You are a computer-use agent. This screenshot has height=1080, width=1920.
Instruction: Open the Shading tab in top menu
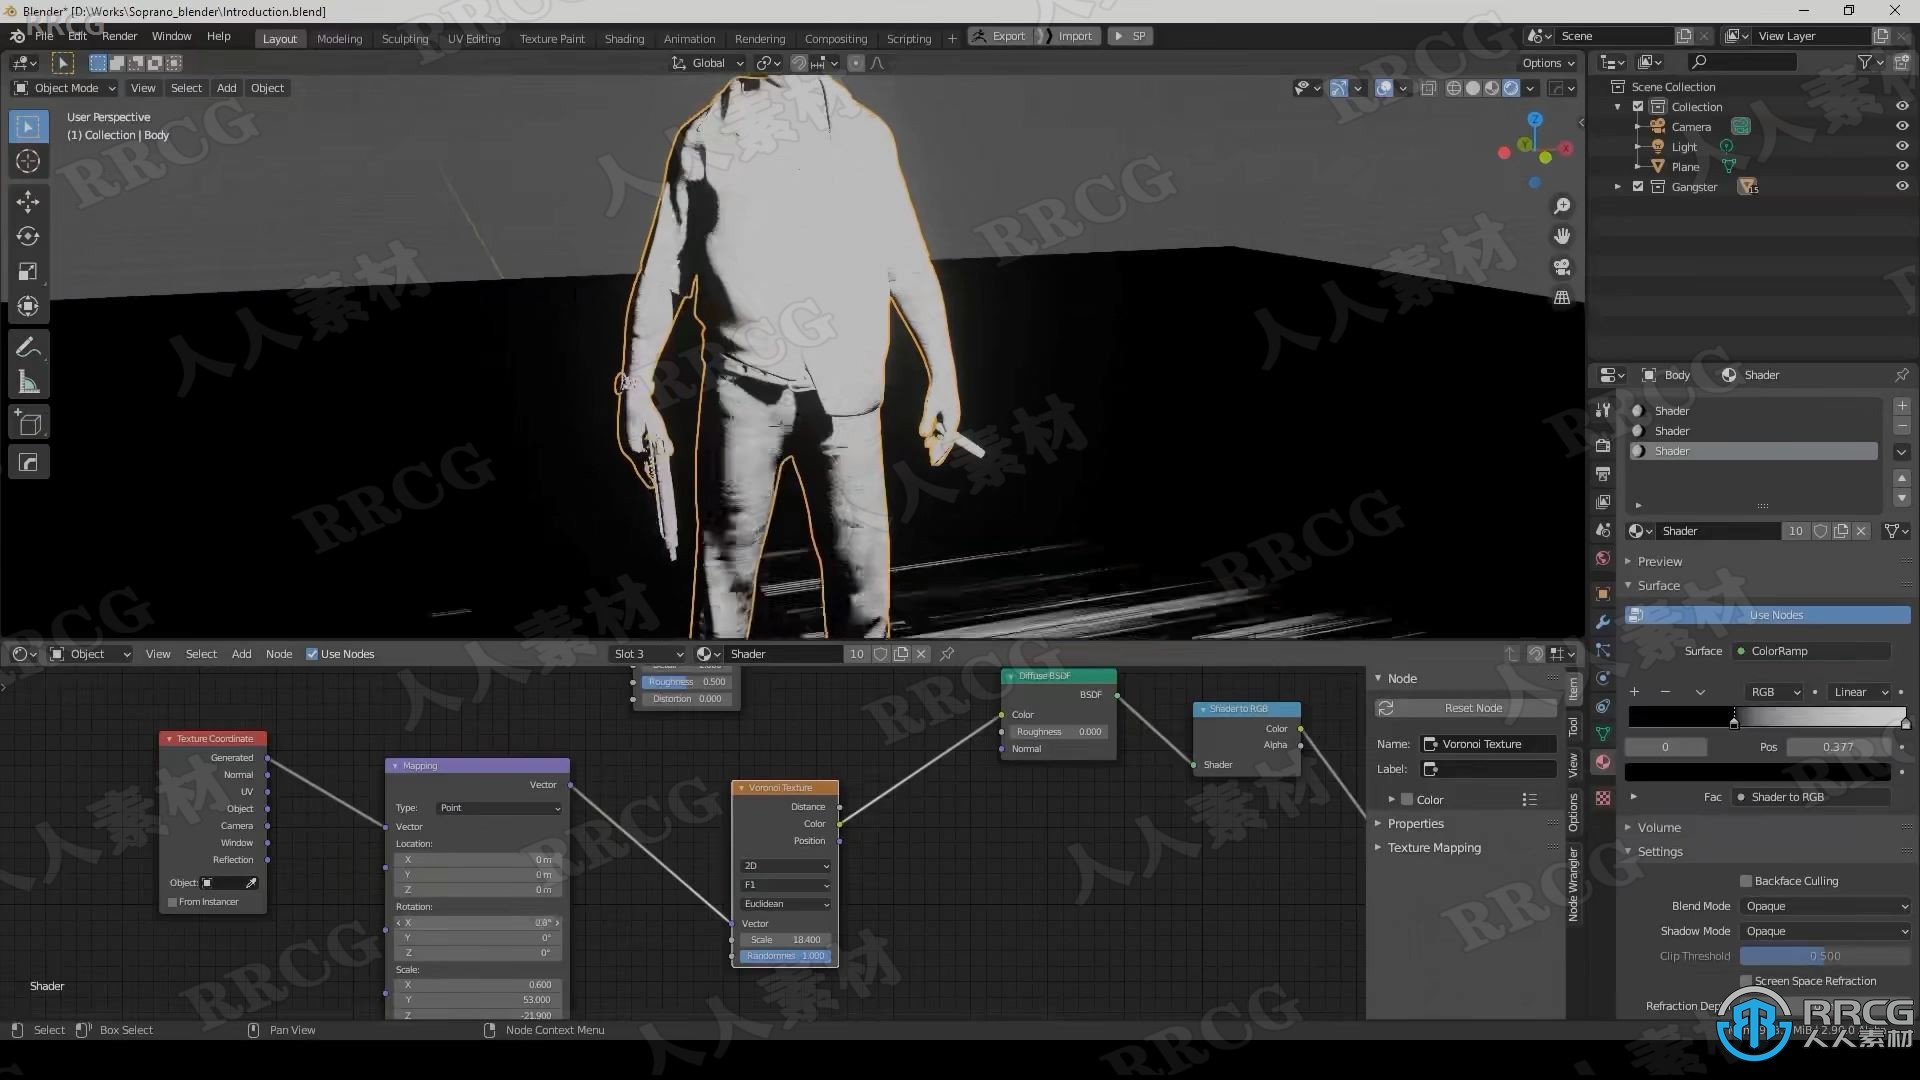pyautogui.click(x=622, y=36)
